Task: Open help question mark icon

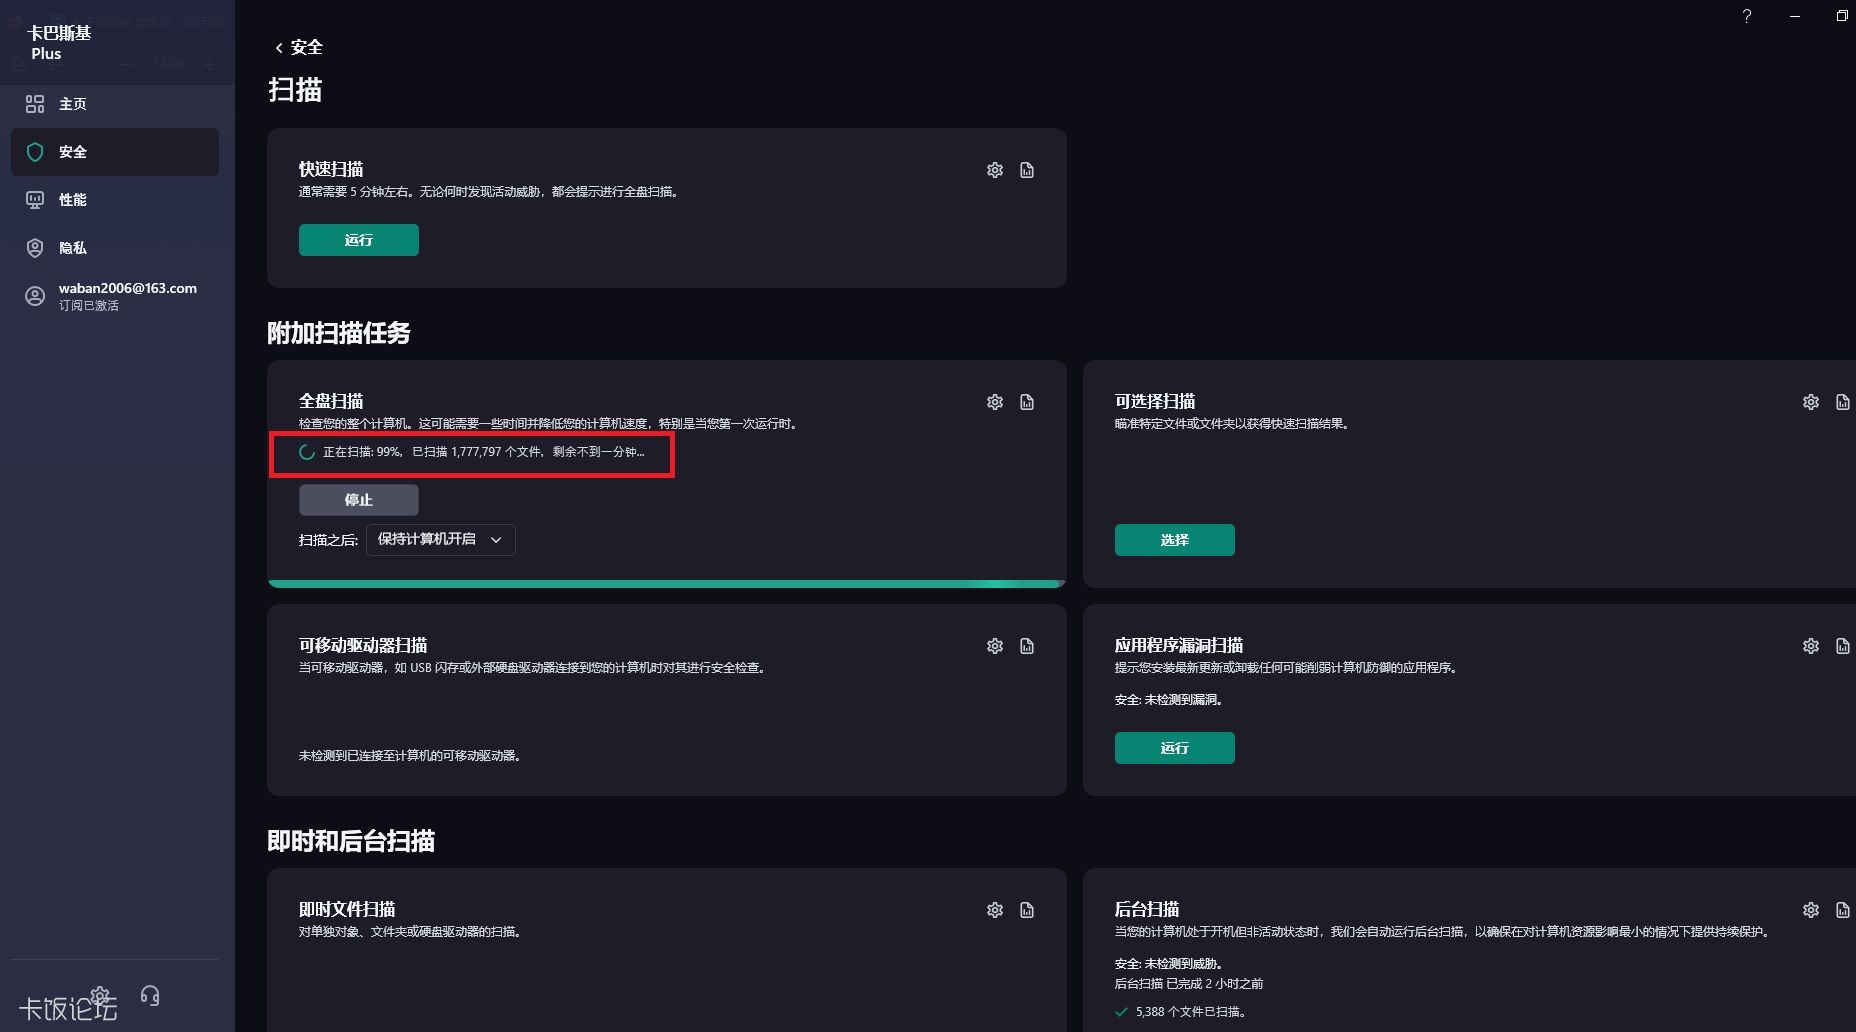Action: pyautogui.click(x=1747, y=16)
